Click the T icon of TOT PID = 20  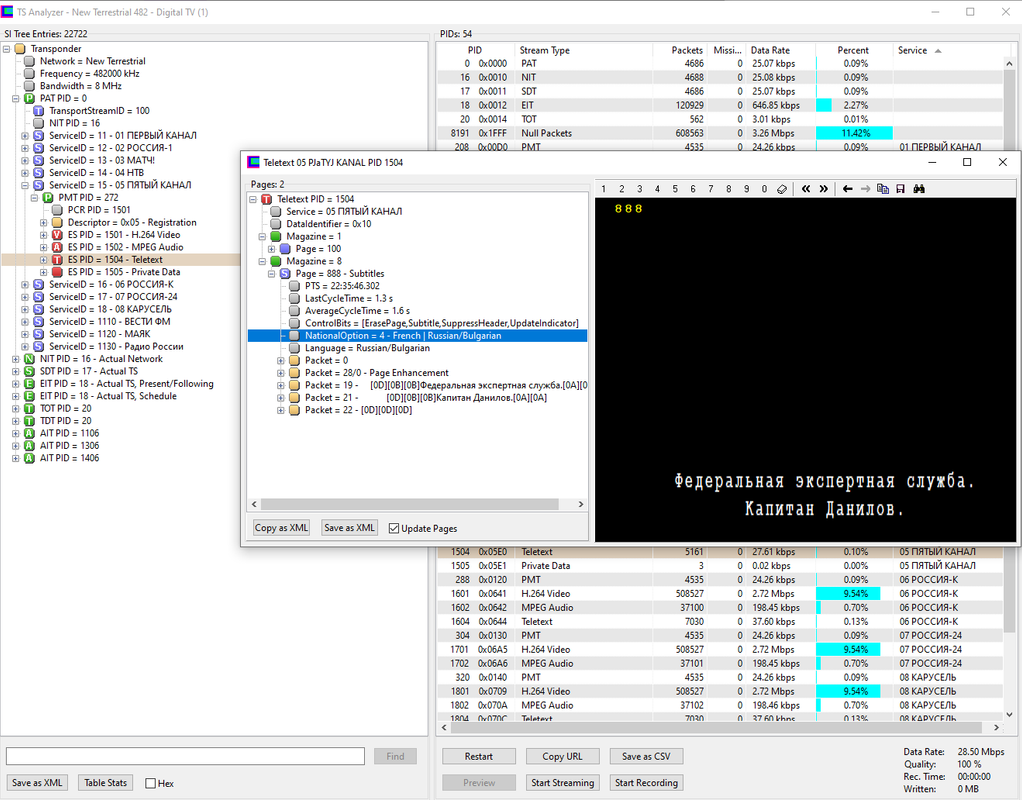click(29, 408)
